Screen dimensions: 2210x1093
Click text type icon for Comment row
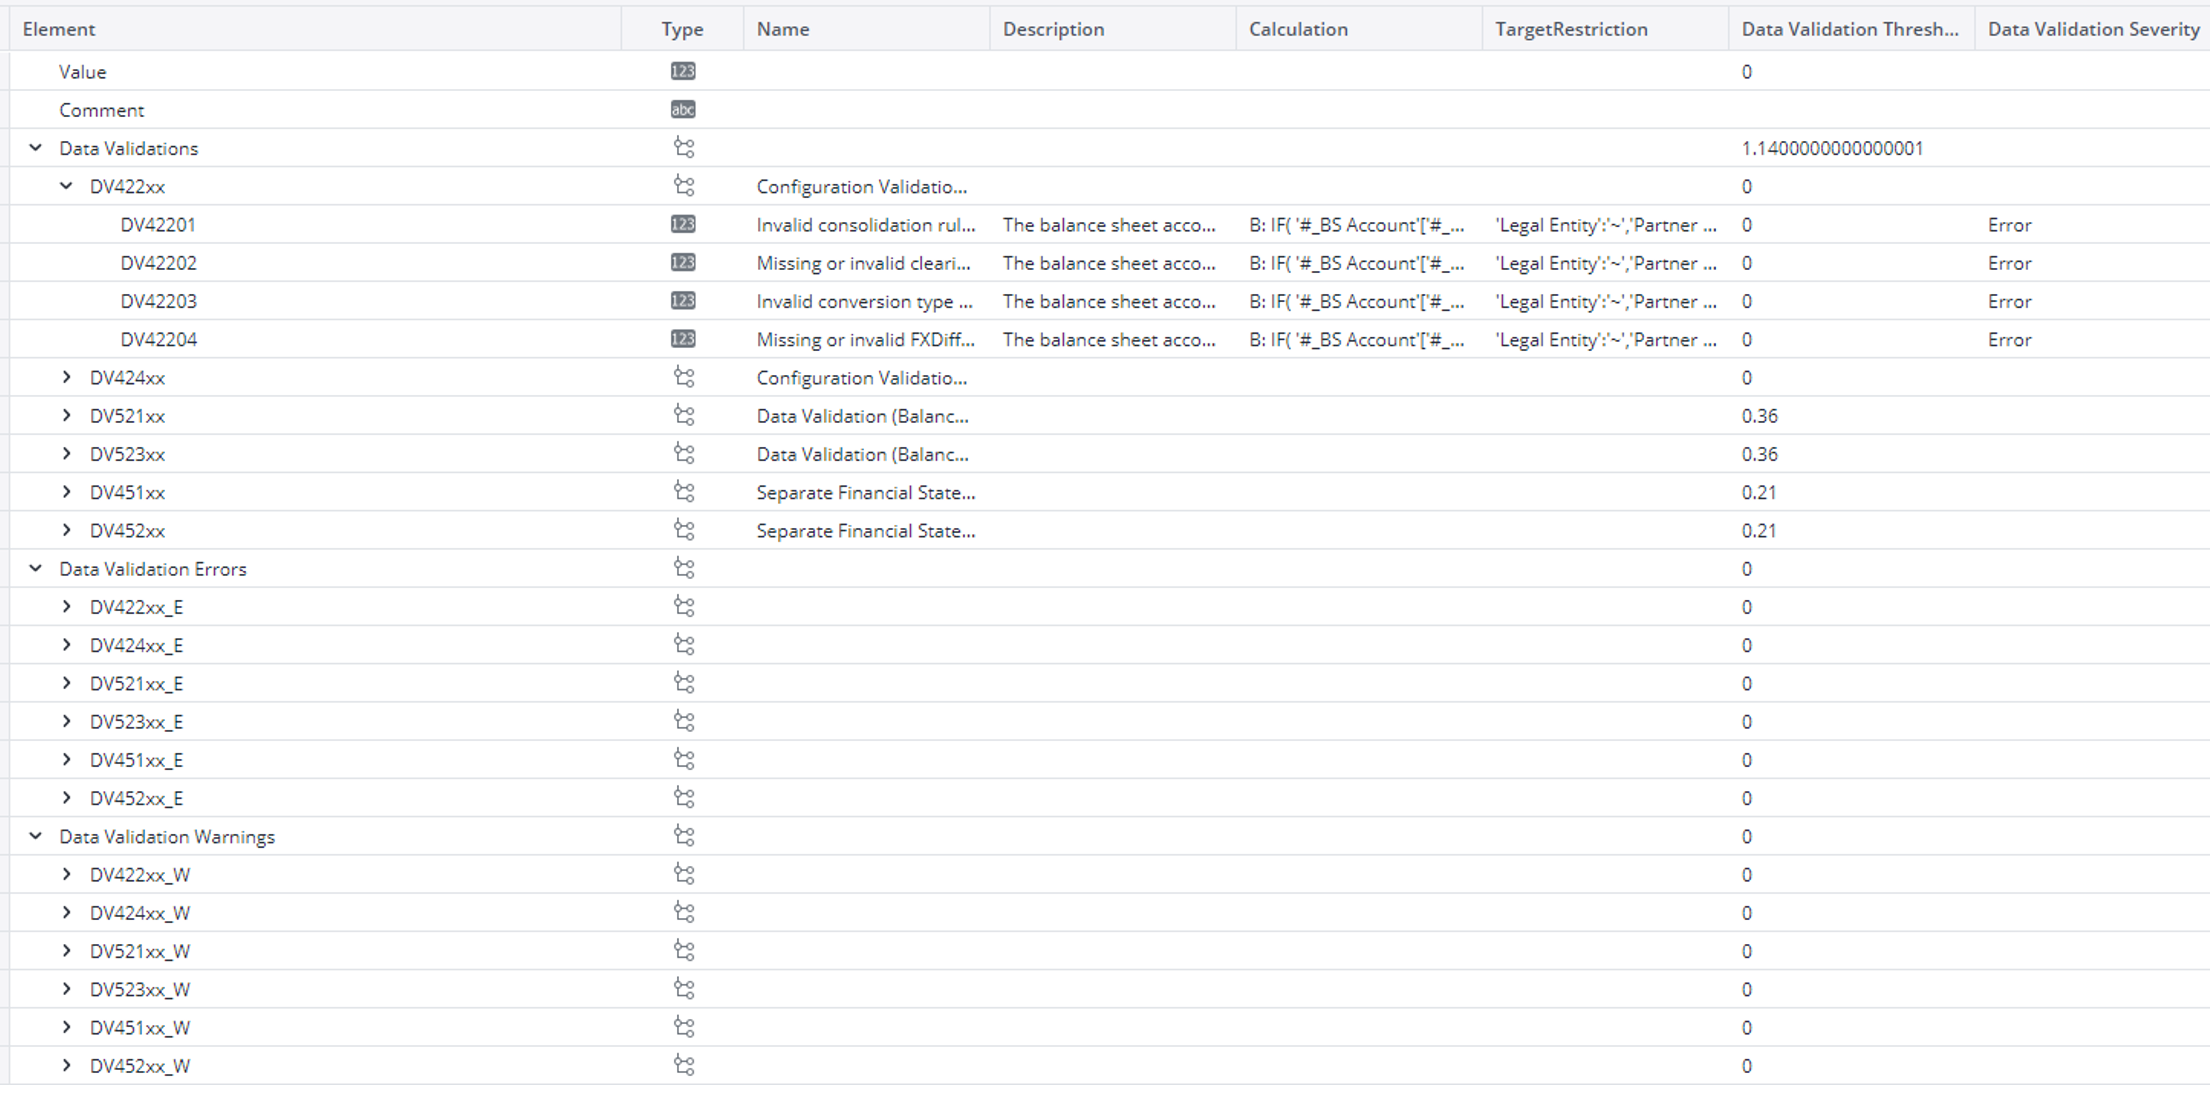[x=683, y=110]
